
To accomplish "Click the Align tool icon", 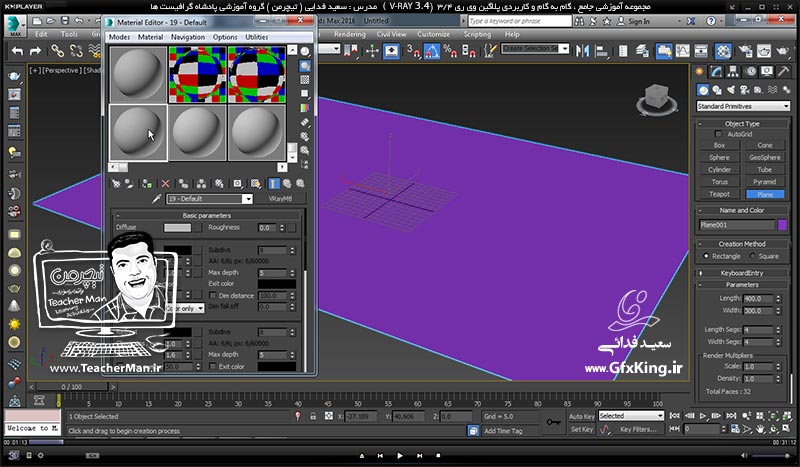I will pyautogui.click(x=602, y=51).
